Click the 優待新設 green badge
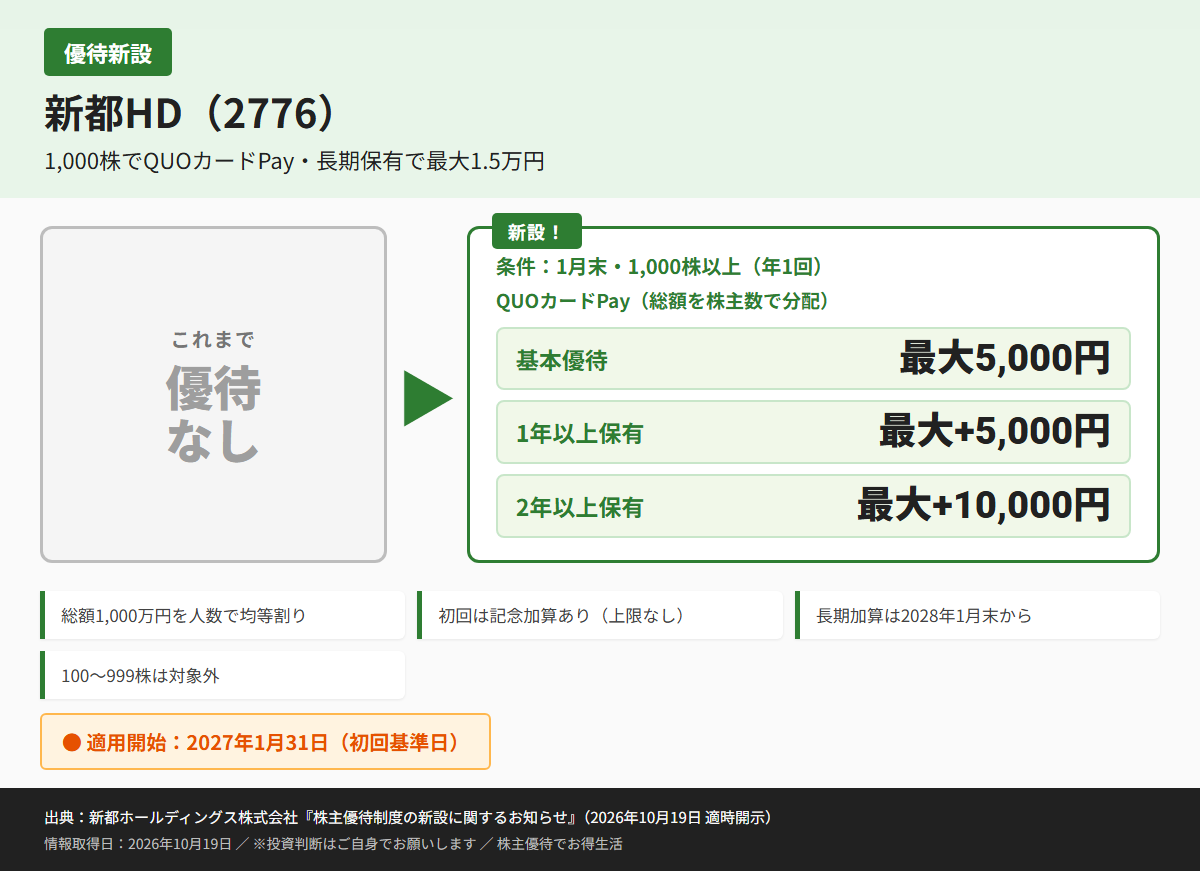Image resolution: width=1200 pixels, height=895 pixels. (108, 52)
